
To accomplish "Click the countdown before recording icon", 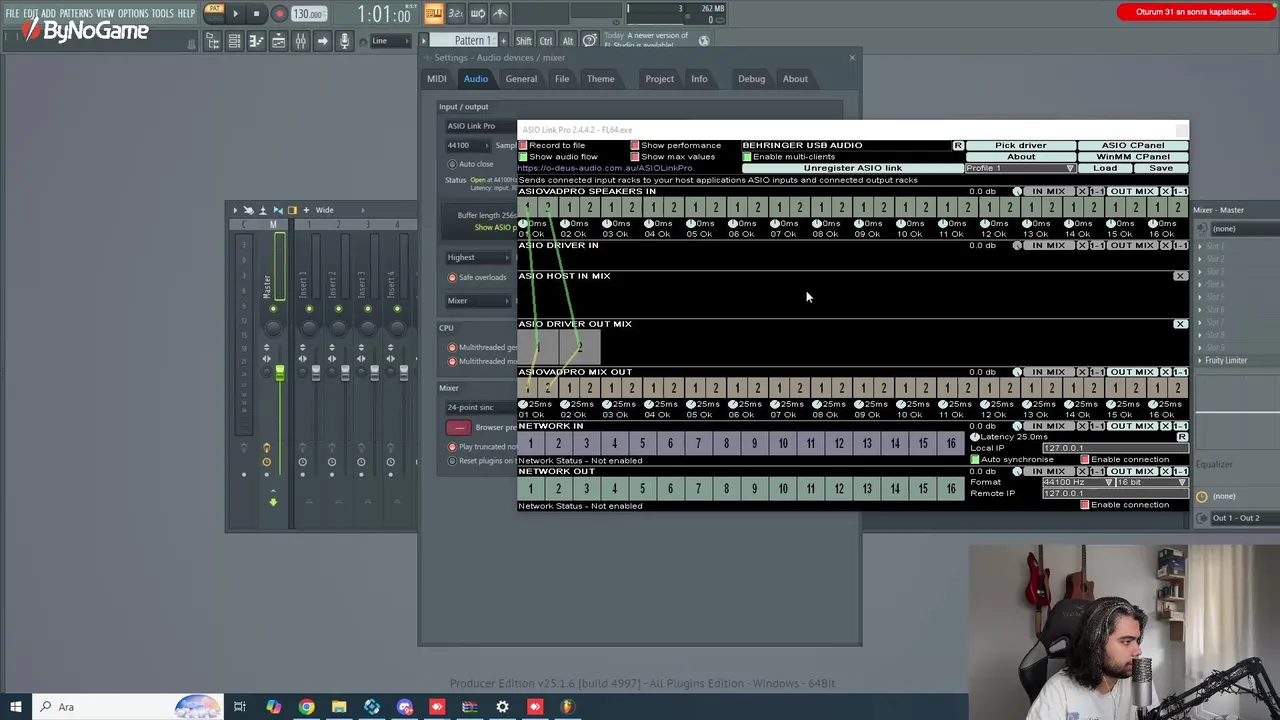I will [455, 13].
